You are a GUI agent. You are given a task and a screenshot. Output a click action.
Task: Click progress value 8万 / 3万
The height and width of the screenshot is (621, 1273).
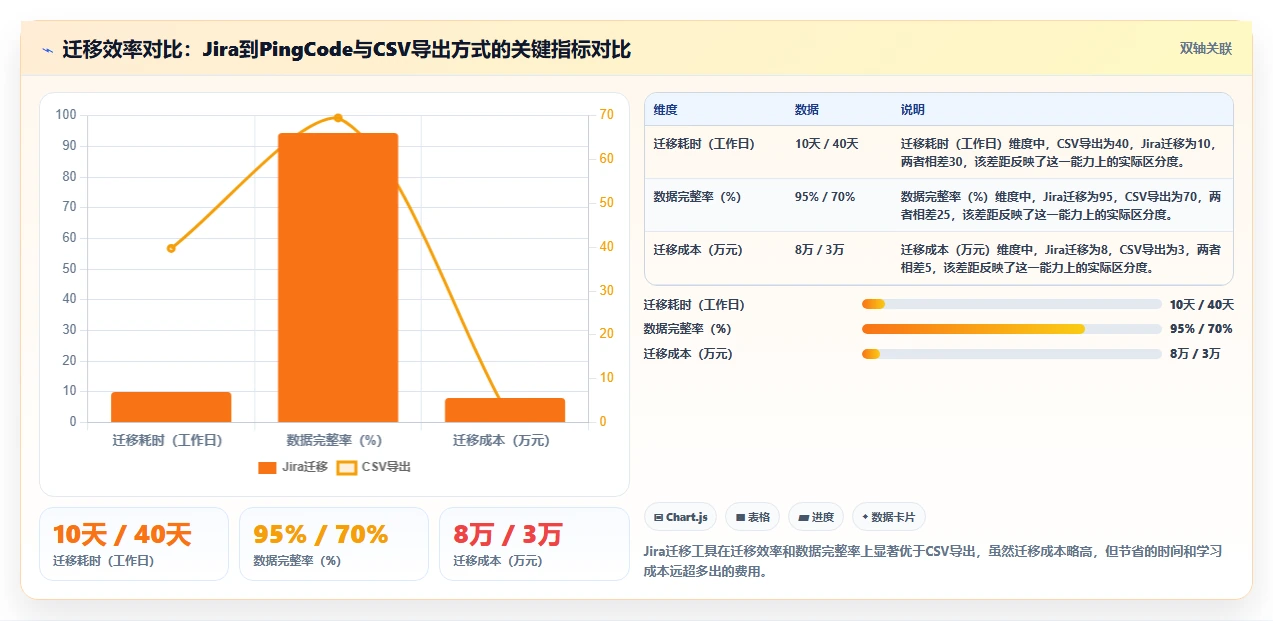tap(1195, 353)
